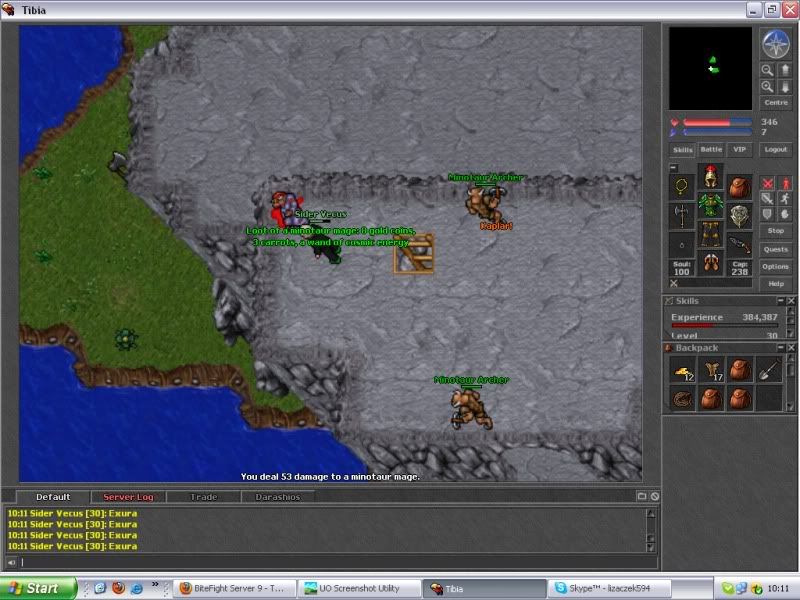Set offensive fighting mode with crossed swords
This screenshot has height=600, width=800.
[x=767, y=183]
